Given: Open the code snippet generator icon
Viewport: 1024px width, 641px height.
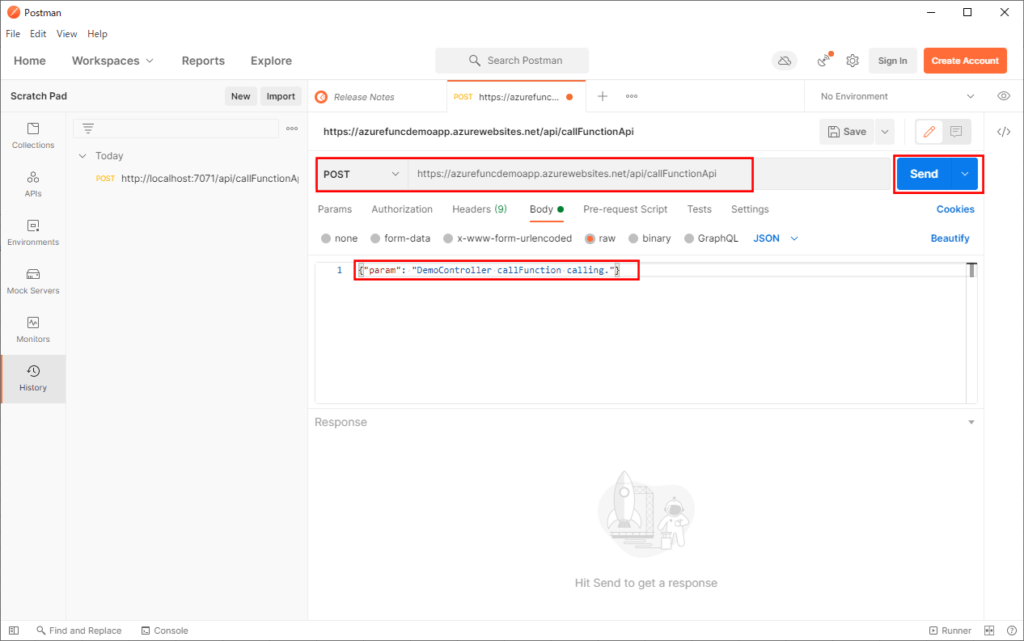Looking at the screenshot, I should [x=1004, y=131].
